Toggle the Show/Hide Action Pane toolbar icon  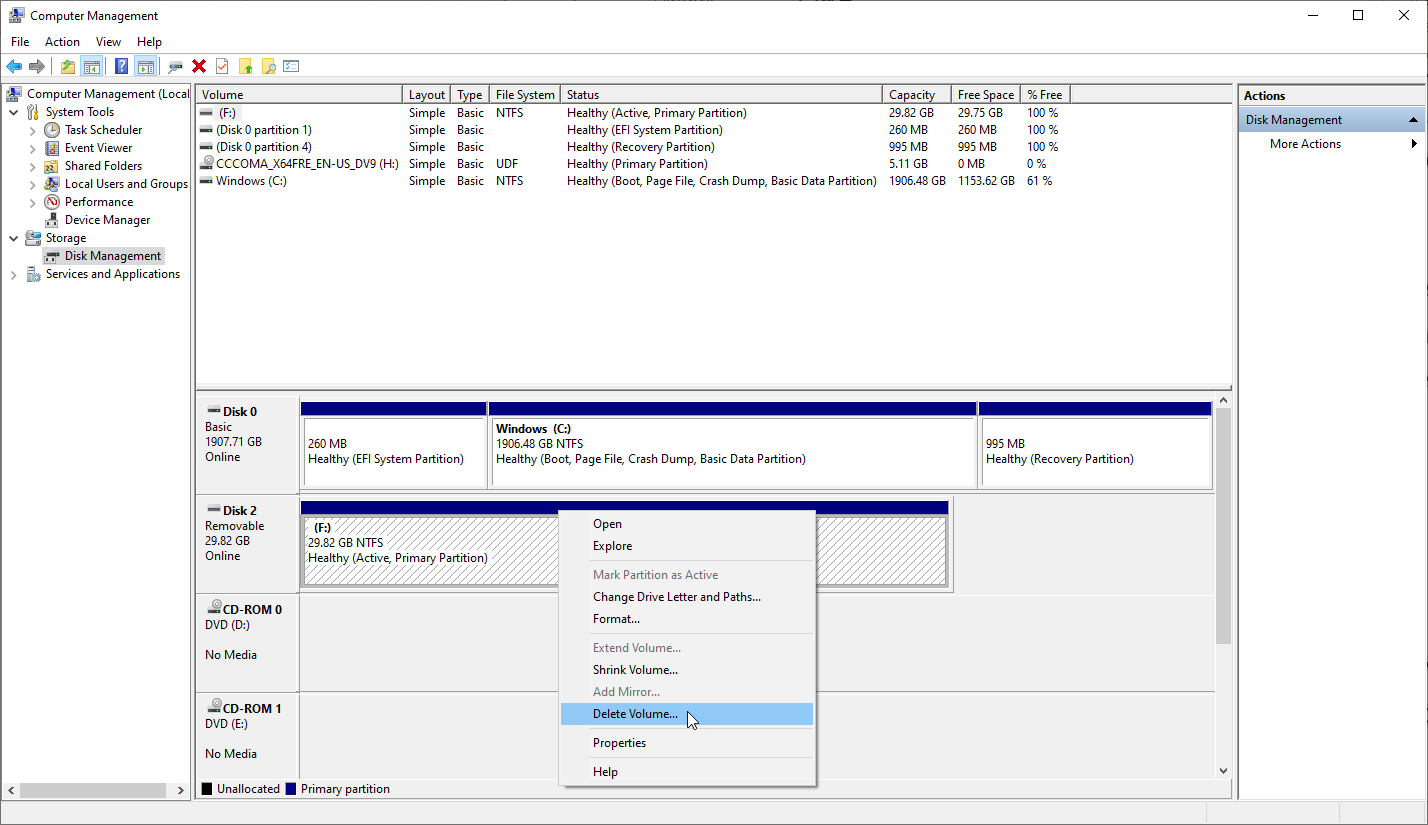145,66
